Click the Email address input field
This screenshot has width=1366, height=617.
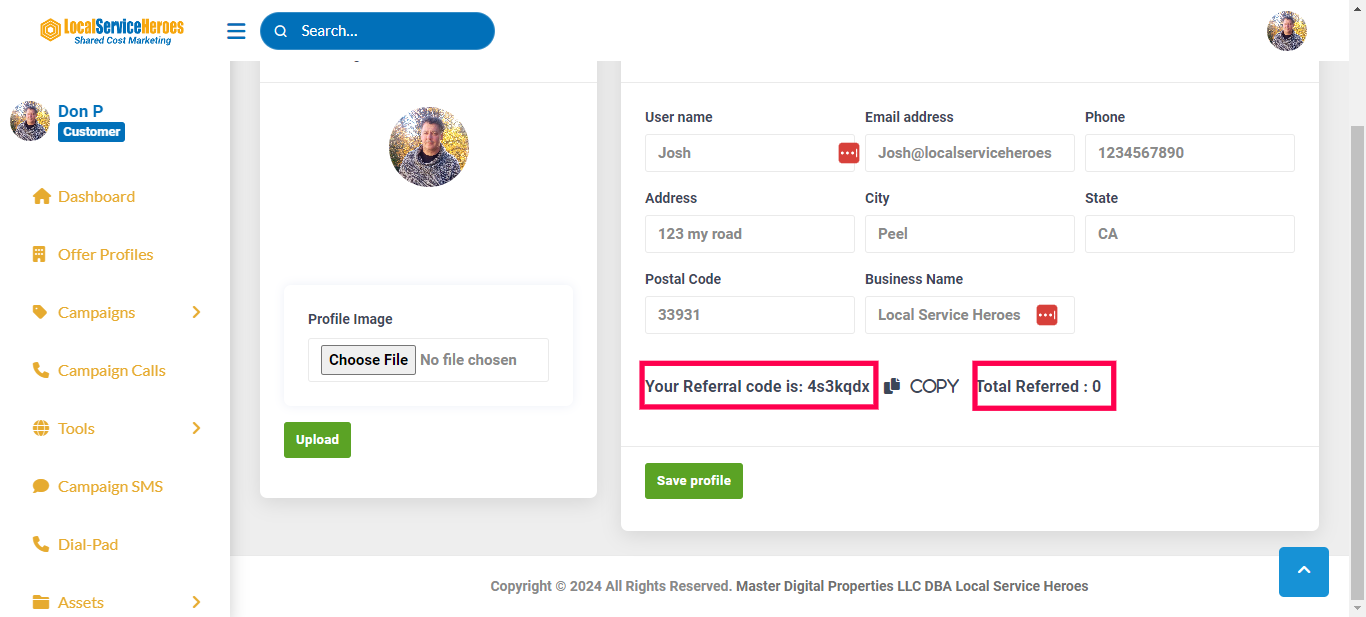(x=969, y=153)
